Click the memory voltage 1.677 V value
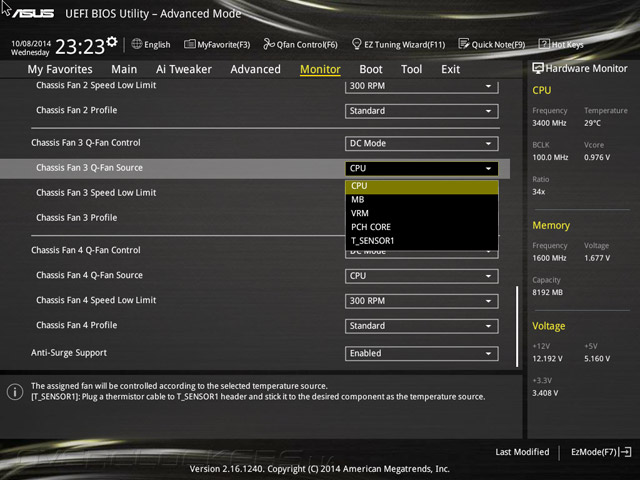The image size is (640, 480). pyautogui.click(x=597, y=258)
